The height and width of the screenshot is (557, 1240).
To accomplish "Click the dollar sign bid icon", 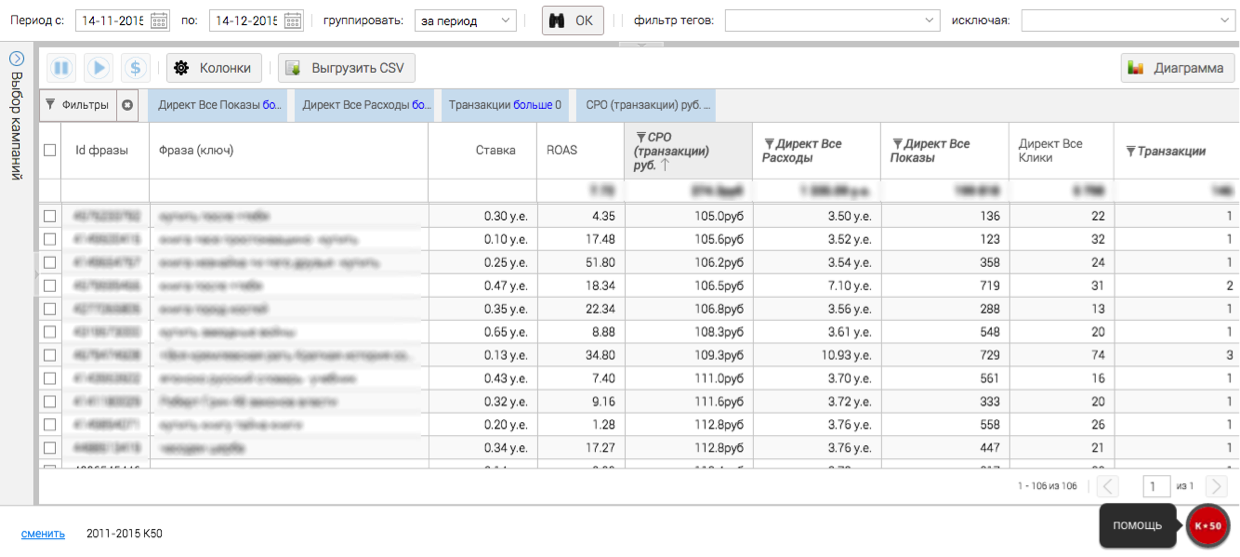I will point(135,68).
